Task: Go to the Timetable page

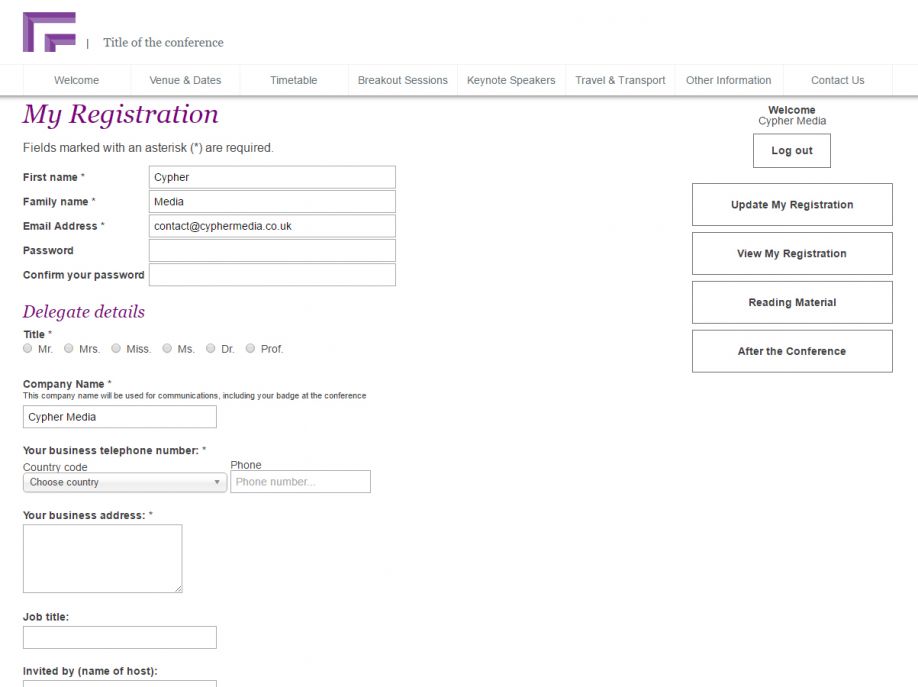Action: coord(293,80)
